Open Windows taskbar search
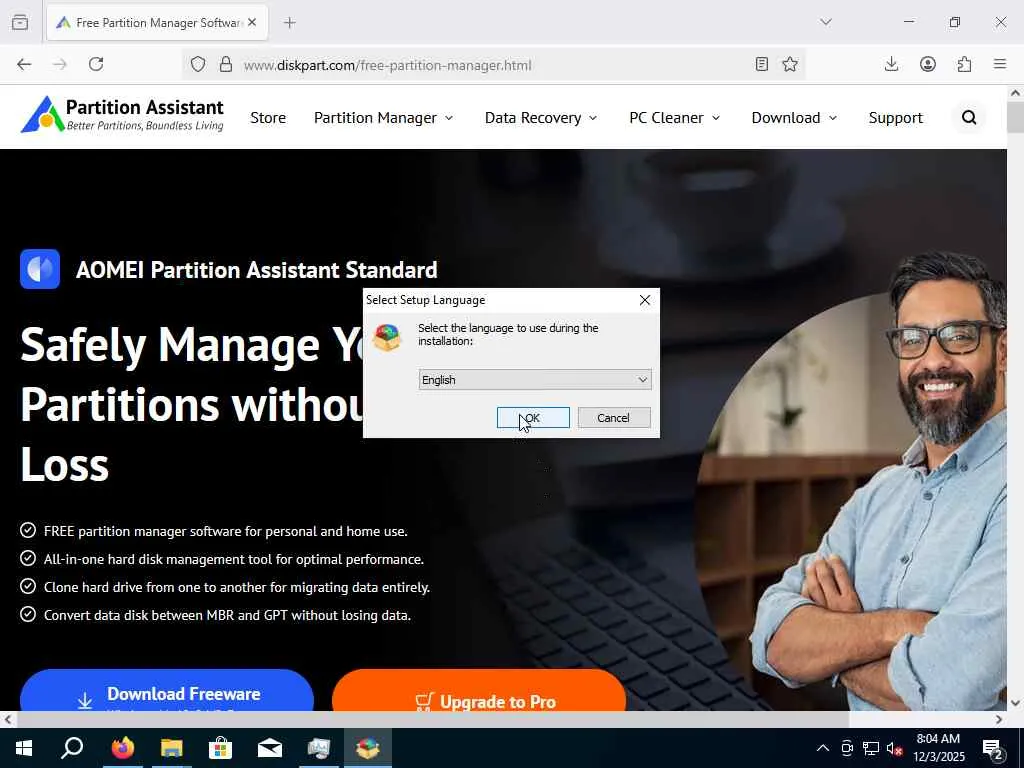The image size is (1024, 768). pyautogui.click(x=72, y=748)
